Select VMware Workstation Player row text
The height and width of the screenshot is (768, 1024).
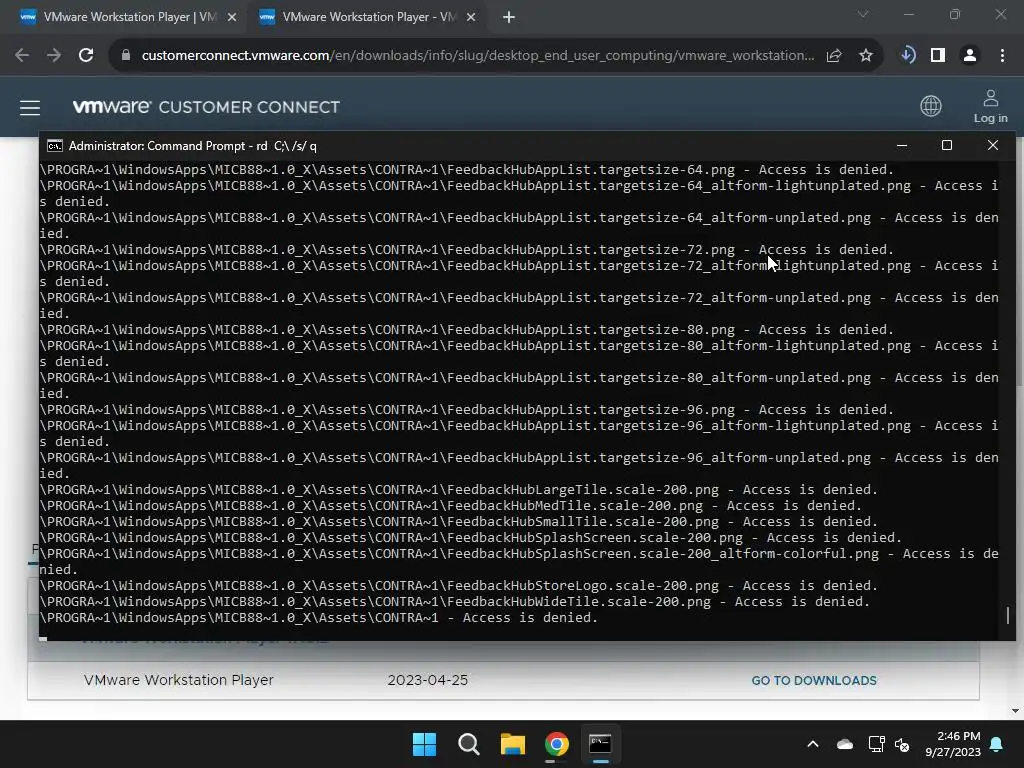click(x=178, y=680)
